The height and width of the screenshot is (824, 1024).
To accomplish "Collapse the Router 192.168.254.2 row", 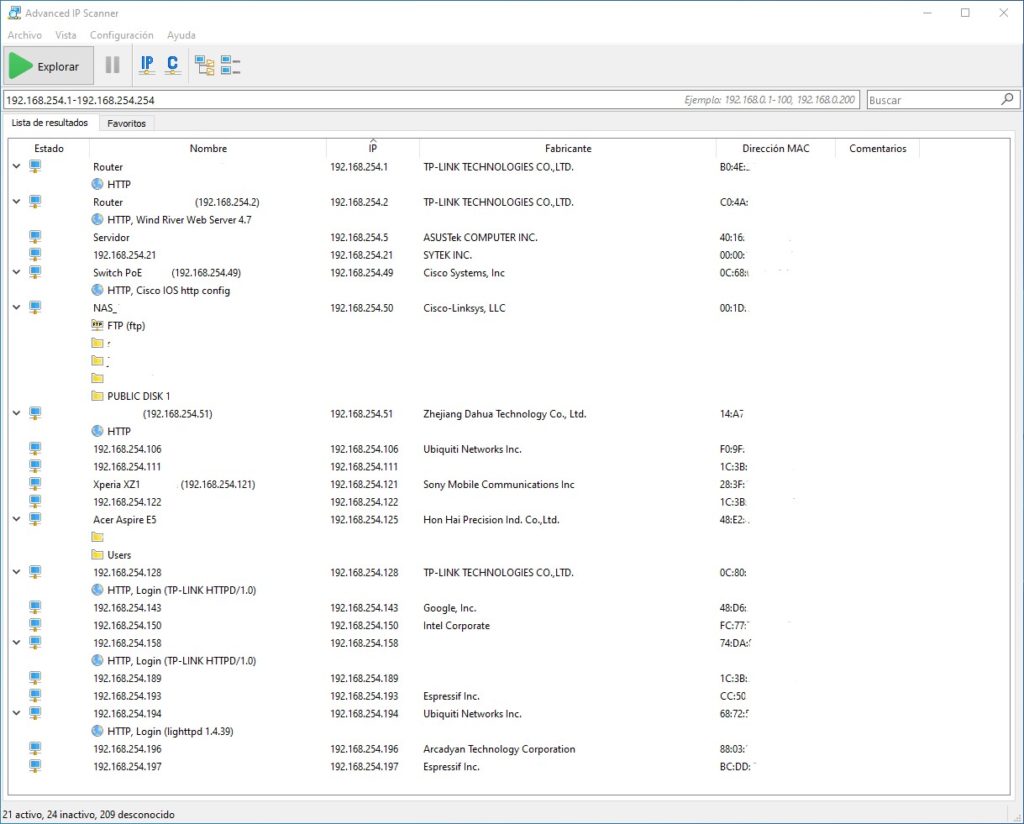I will click(x=16, y=202).
